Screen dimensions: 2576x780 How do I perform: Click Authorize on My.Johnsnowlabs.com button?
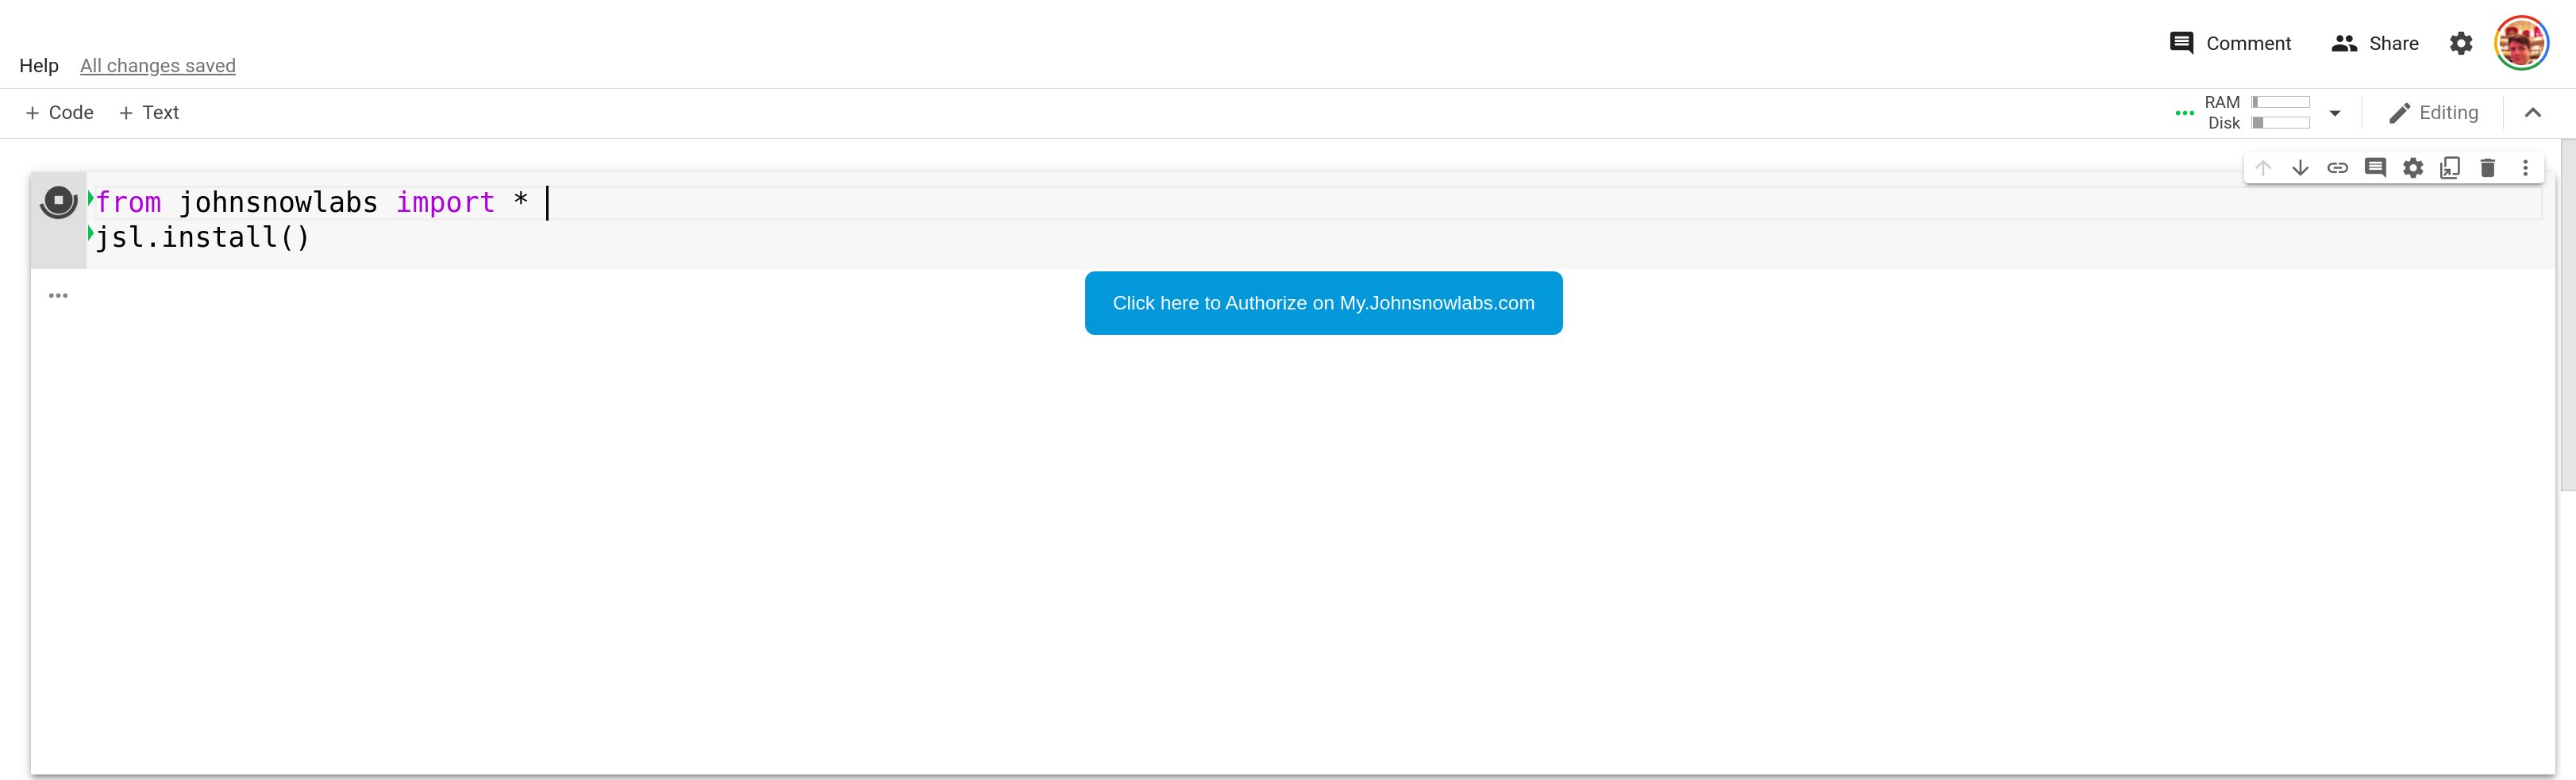coord(1323,303)
